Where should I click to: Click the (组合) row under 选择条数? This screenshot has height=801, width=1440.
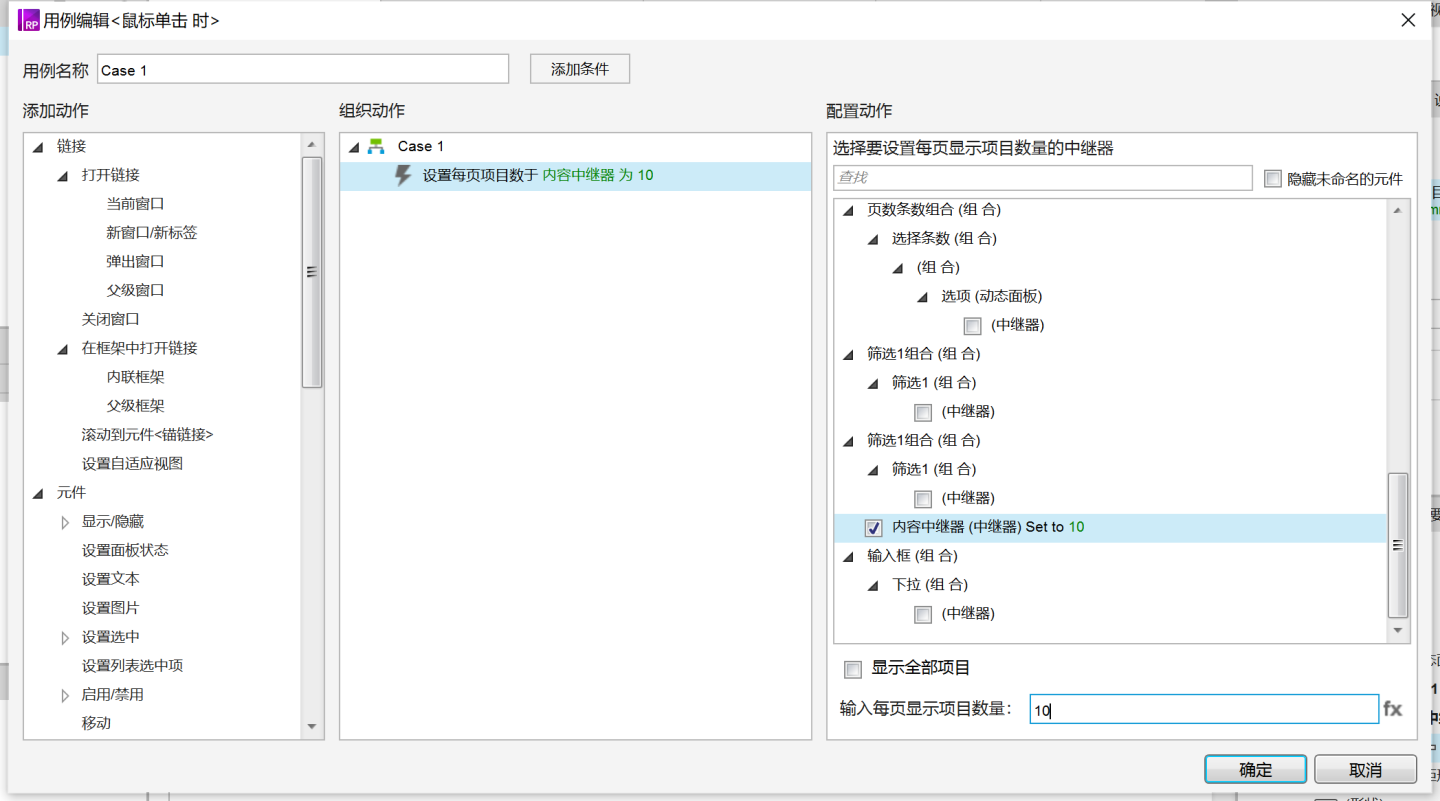[938, 268]
